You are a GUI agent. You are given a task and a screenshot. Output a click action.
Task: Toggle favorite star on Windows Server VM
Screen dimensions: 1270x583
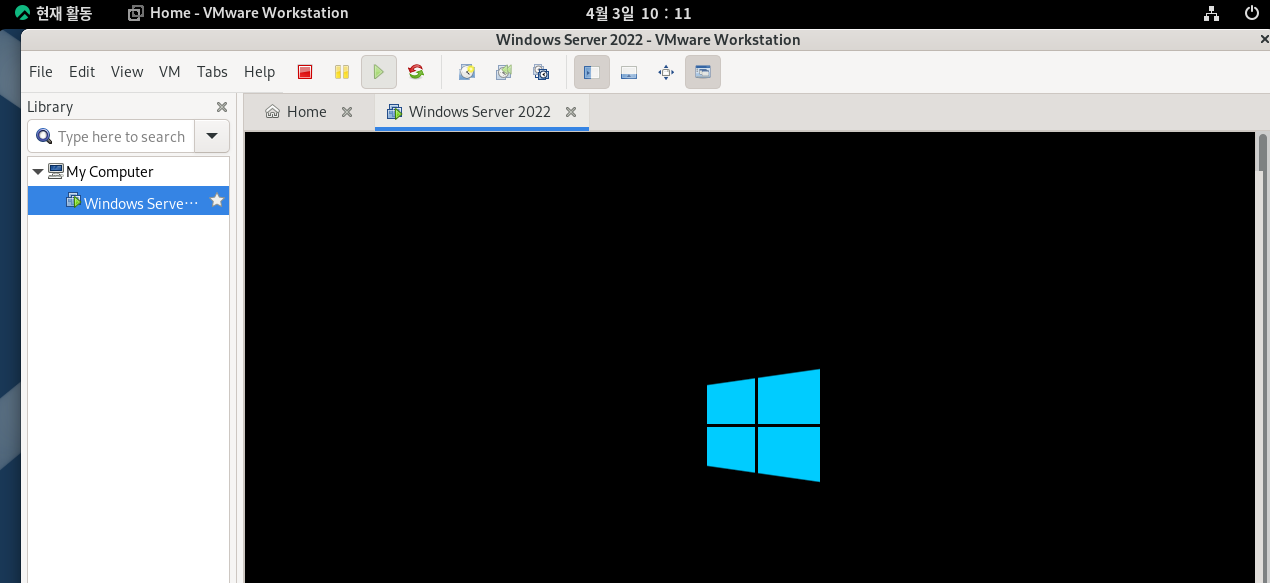216,201
